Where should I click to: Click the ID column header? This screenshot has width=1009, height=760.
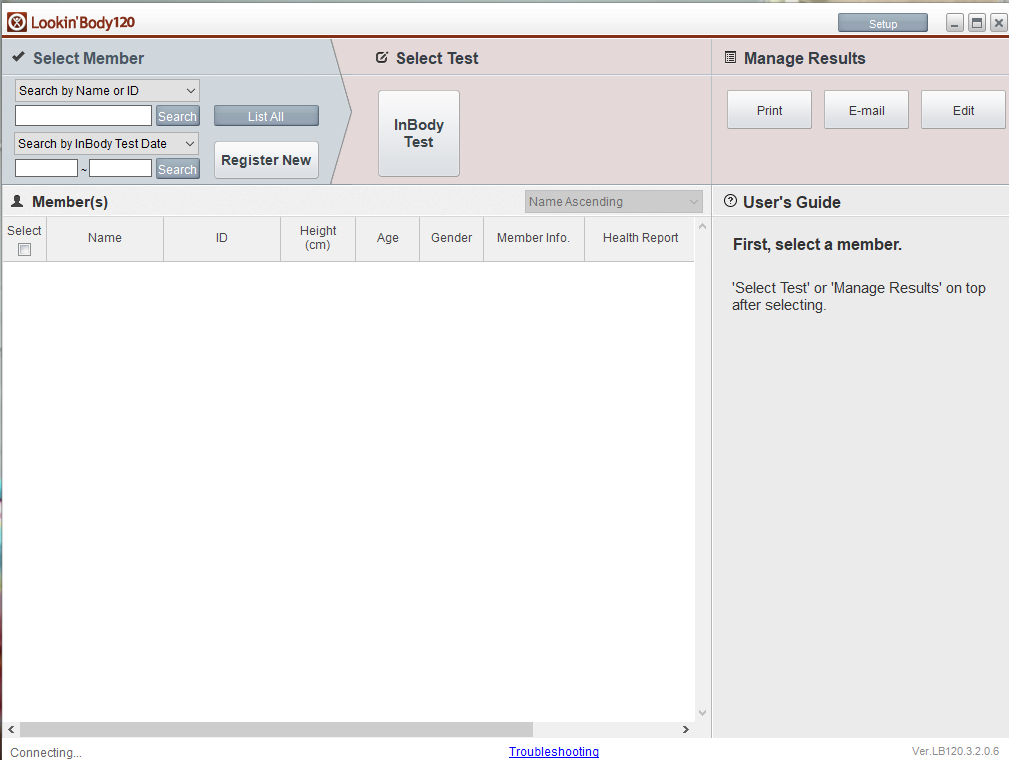click(222, 238)
